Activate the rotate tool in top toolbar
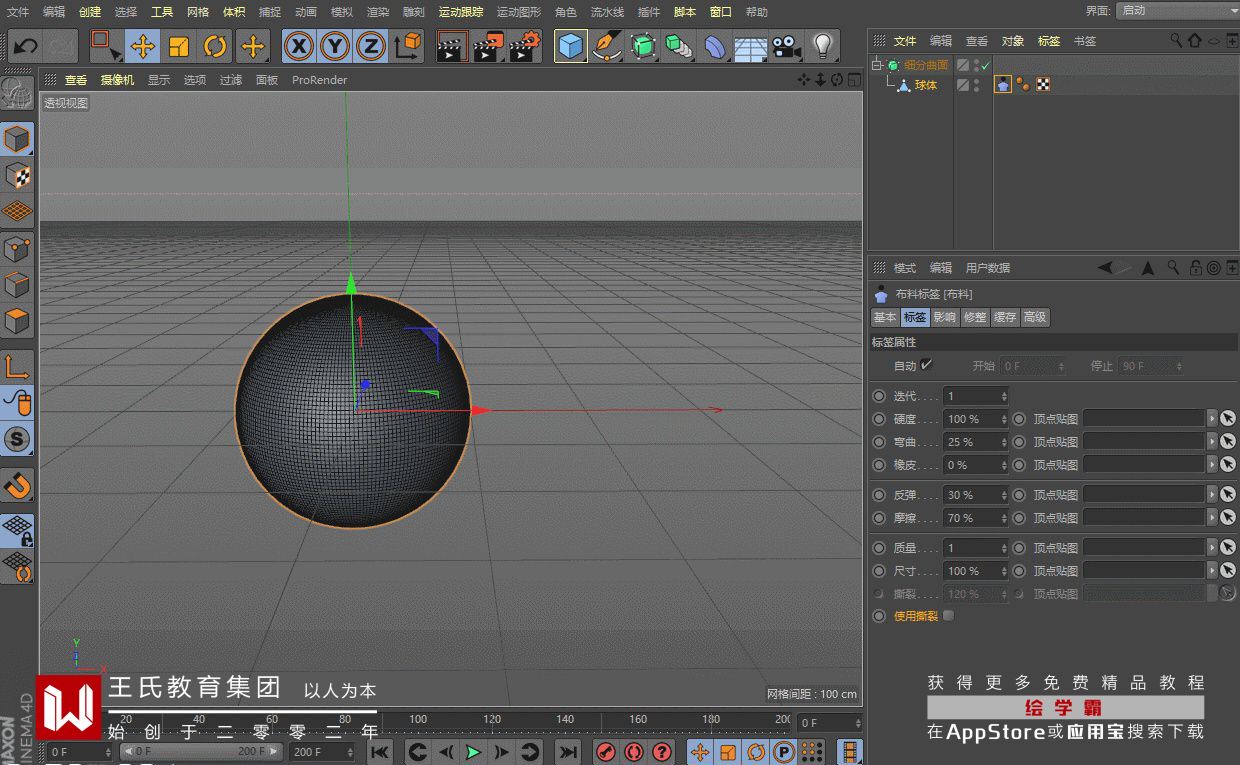 tap(215, 46)
